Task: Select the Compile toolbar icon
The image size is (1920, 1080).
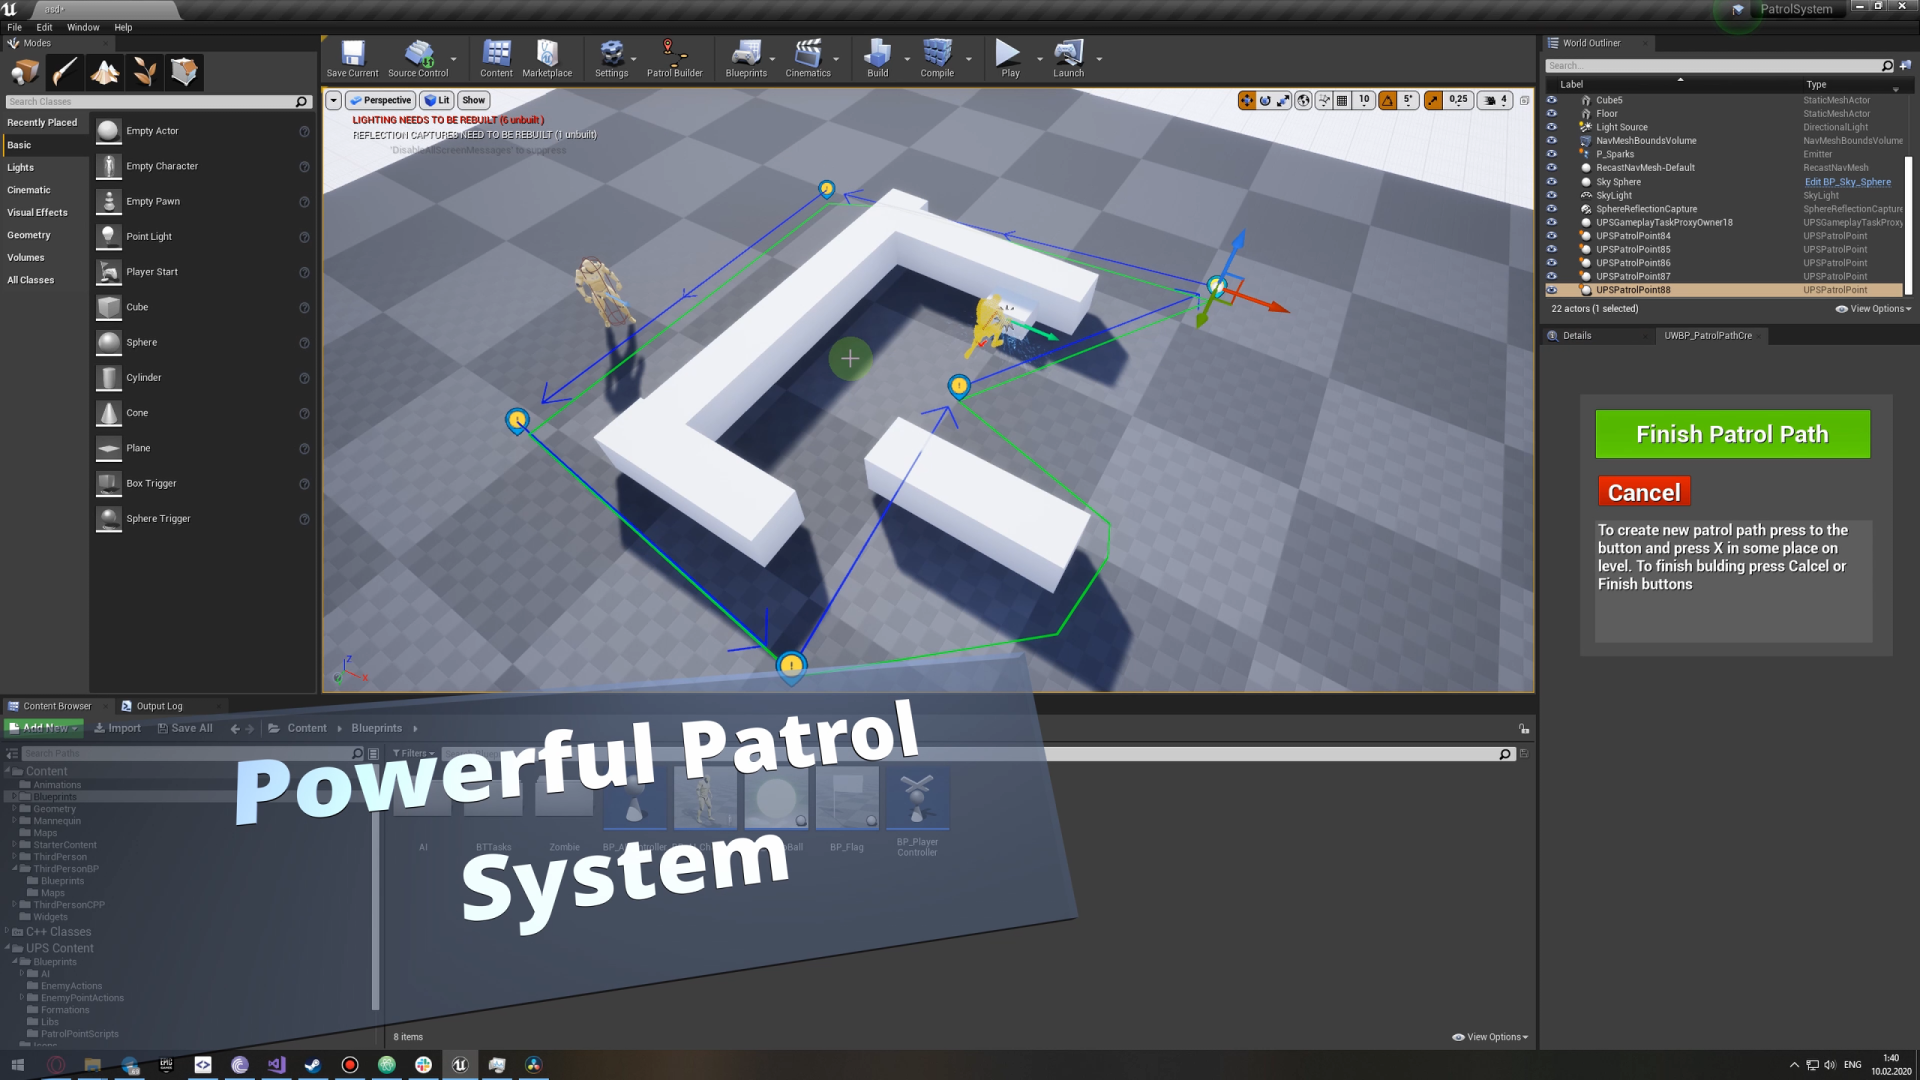Action: pos(936,58)
